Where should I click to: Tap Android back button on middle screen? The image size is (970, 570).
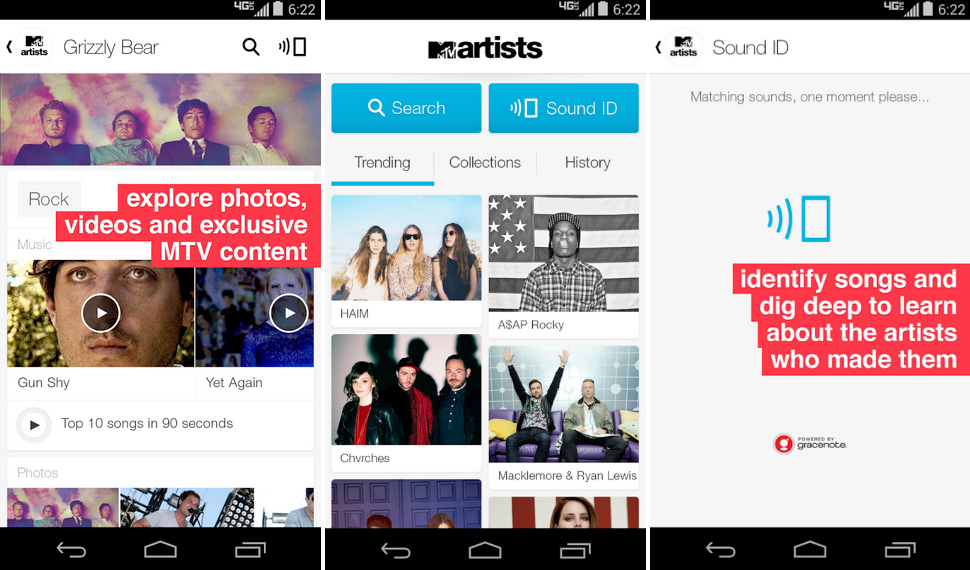coord(395,550)
